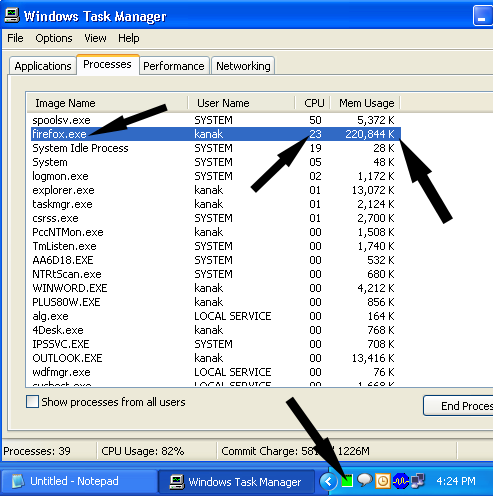Open the Help menu
Image resolution: width=493 pixels, height=496 pixels.
[129, 38]
